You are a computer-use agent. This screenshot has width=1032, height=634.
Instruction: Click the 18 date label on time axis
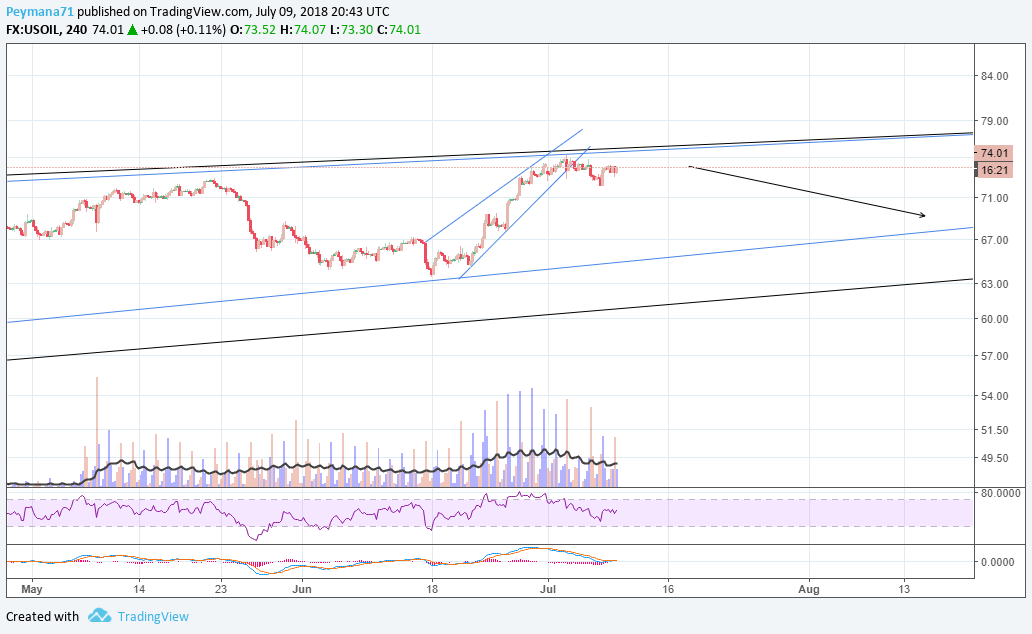pos(432,589)
